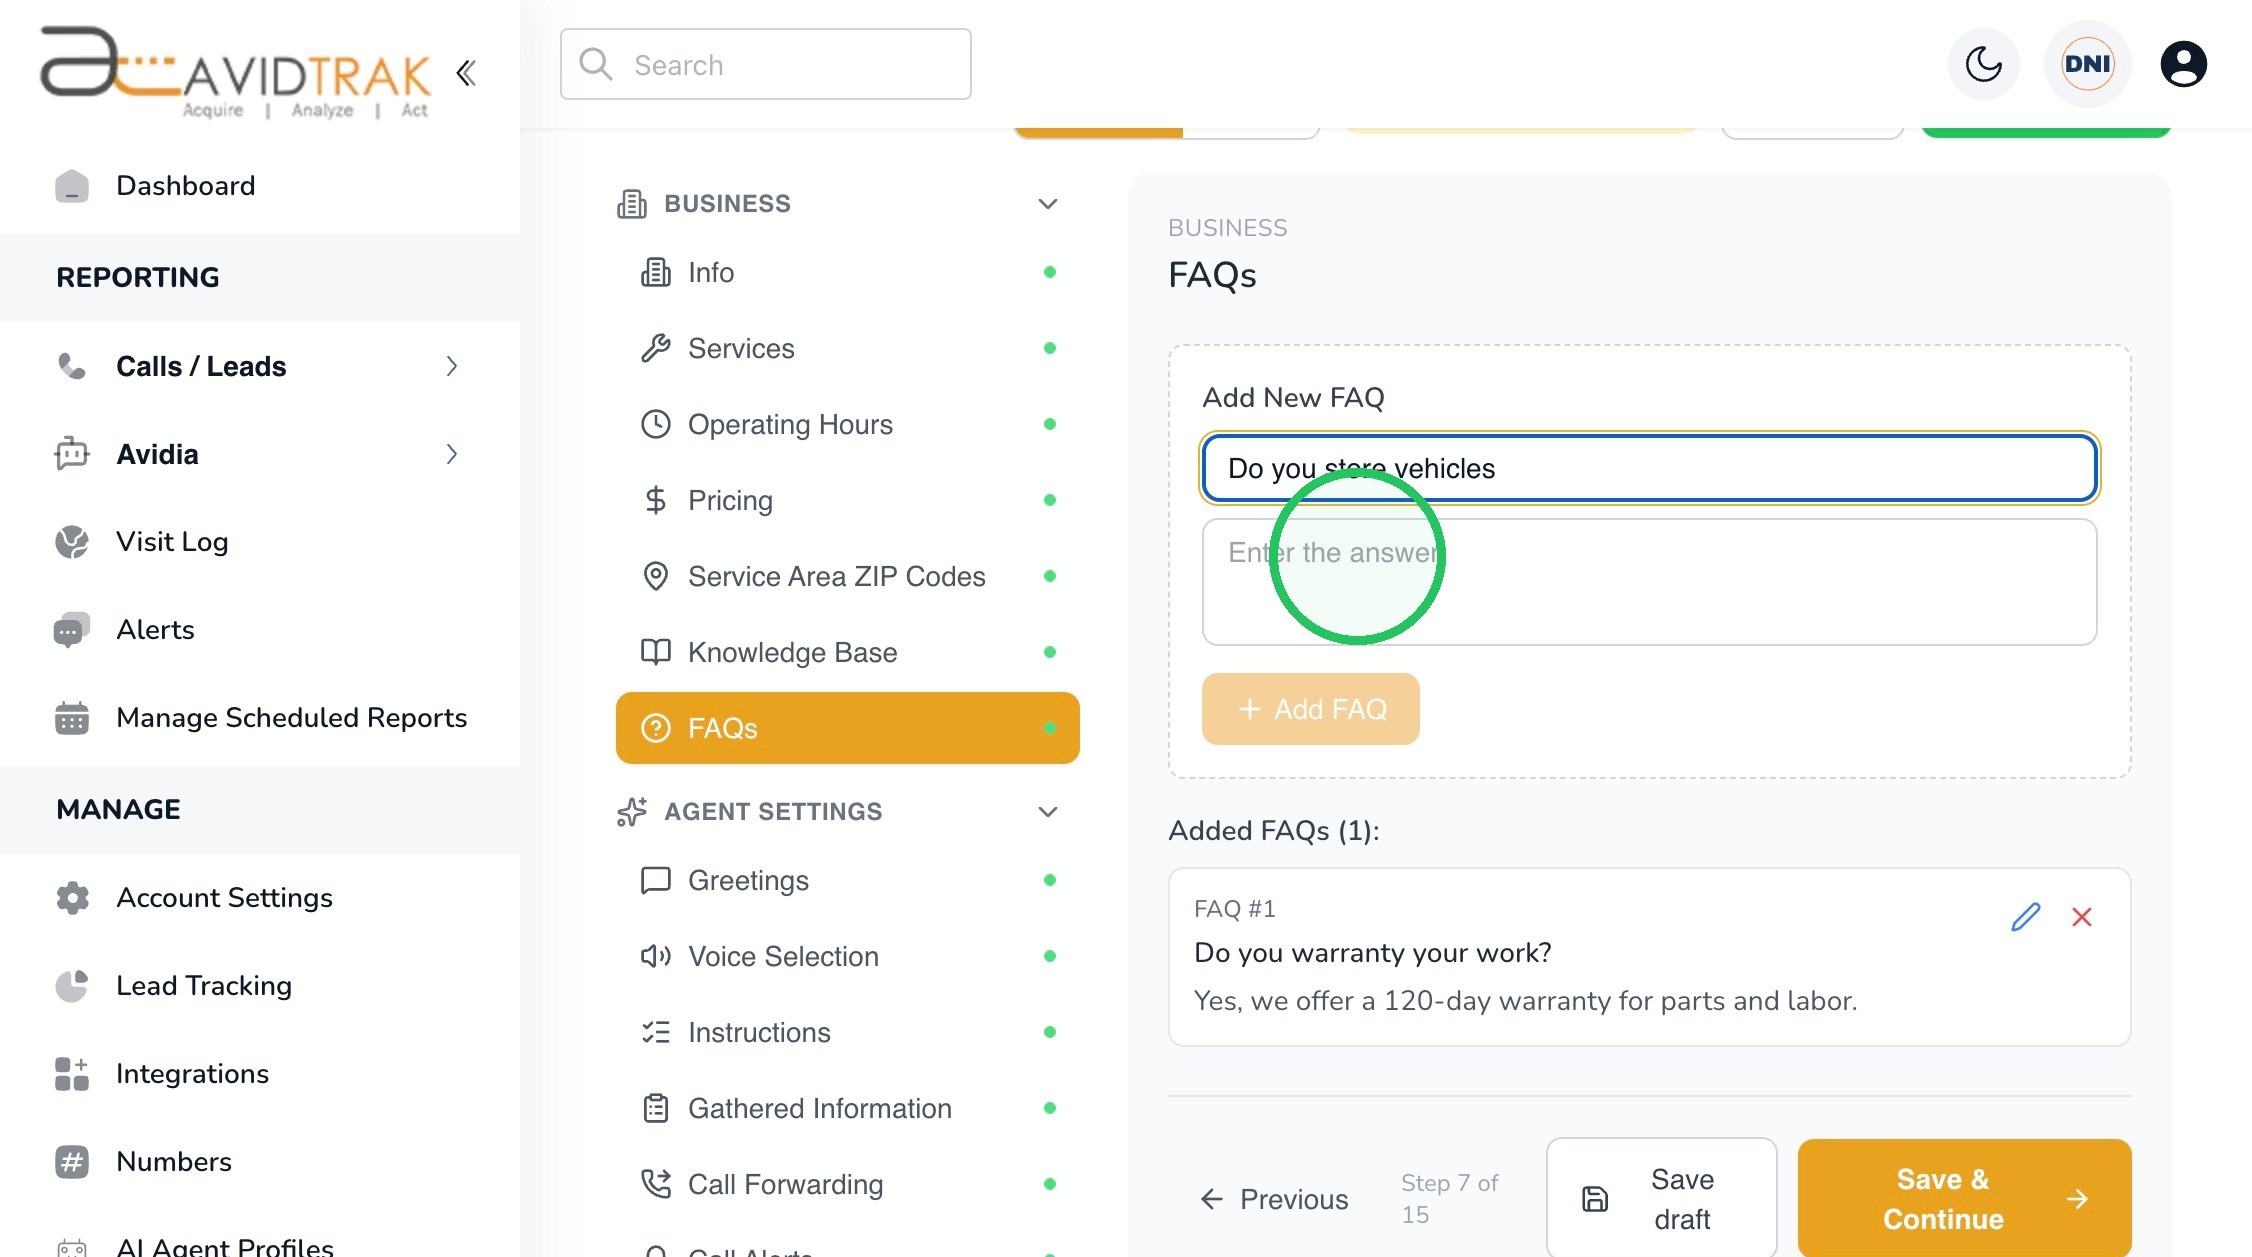Collapse the sidebar with the double-chevron icon
This screenshot has height=1257, width=2252.
point(466,73)
